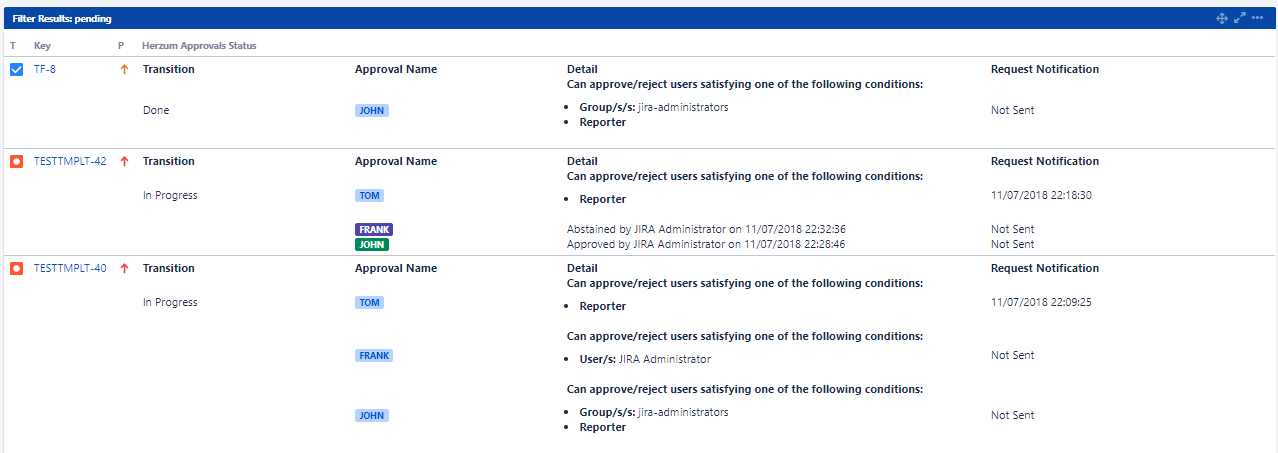Screen dimensions: 1278x453
Task: Click the JOHN badge in TF-8 row
Action: [372, 110]
